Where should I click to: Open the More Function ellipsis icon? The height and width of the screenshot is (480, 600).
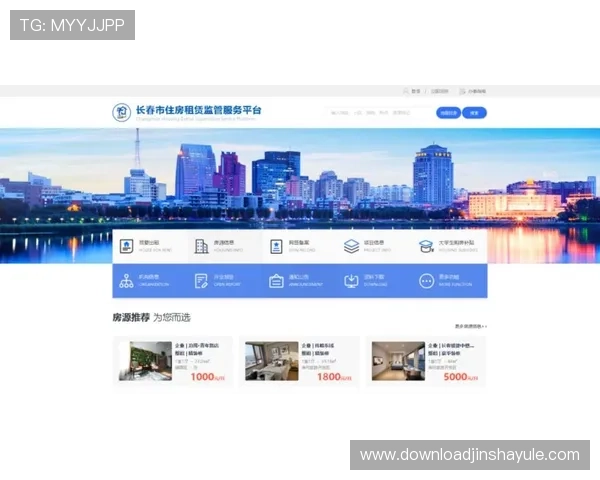(x=426, y=281)
